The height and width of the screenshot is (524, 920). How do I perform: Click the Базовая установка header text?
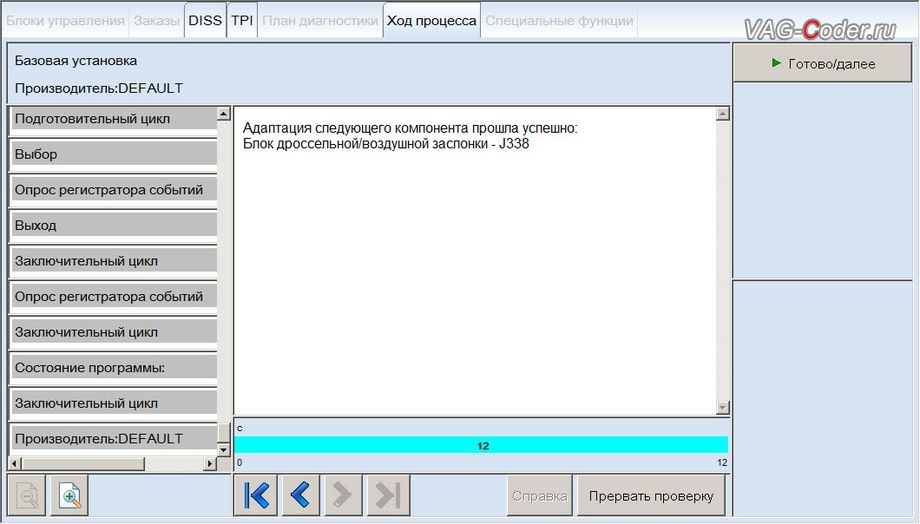tap(76, 60)
